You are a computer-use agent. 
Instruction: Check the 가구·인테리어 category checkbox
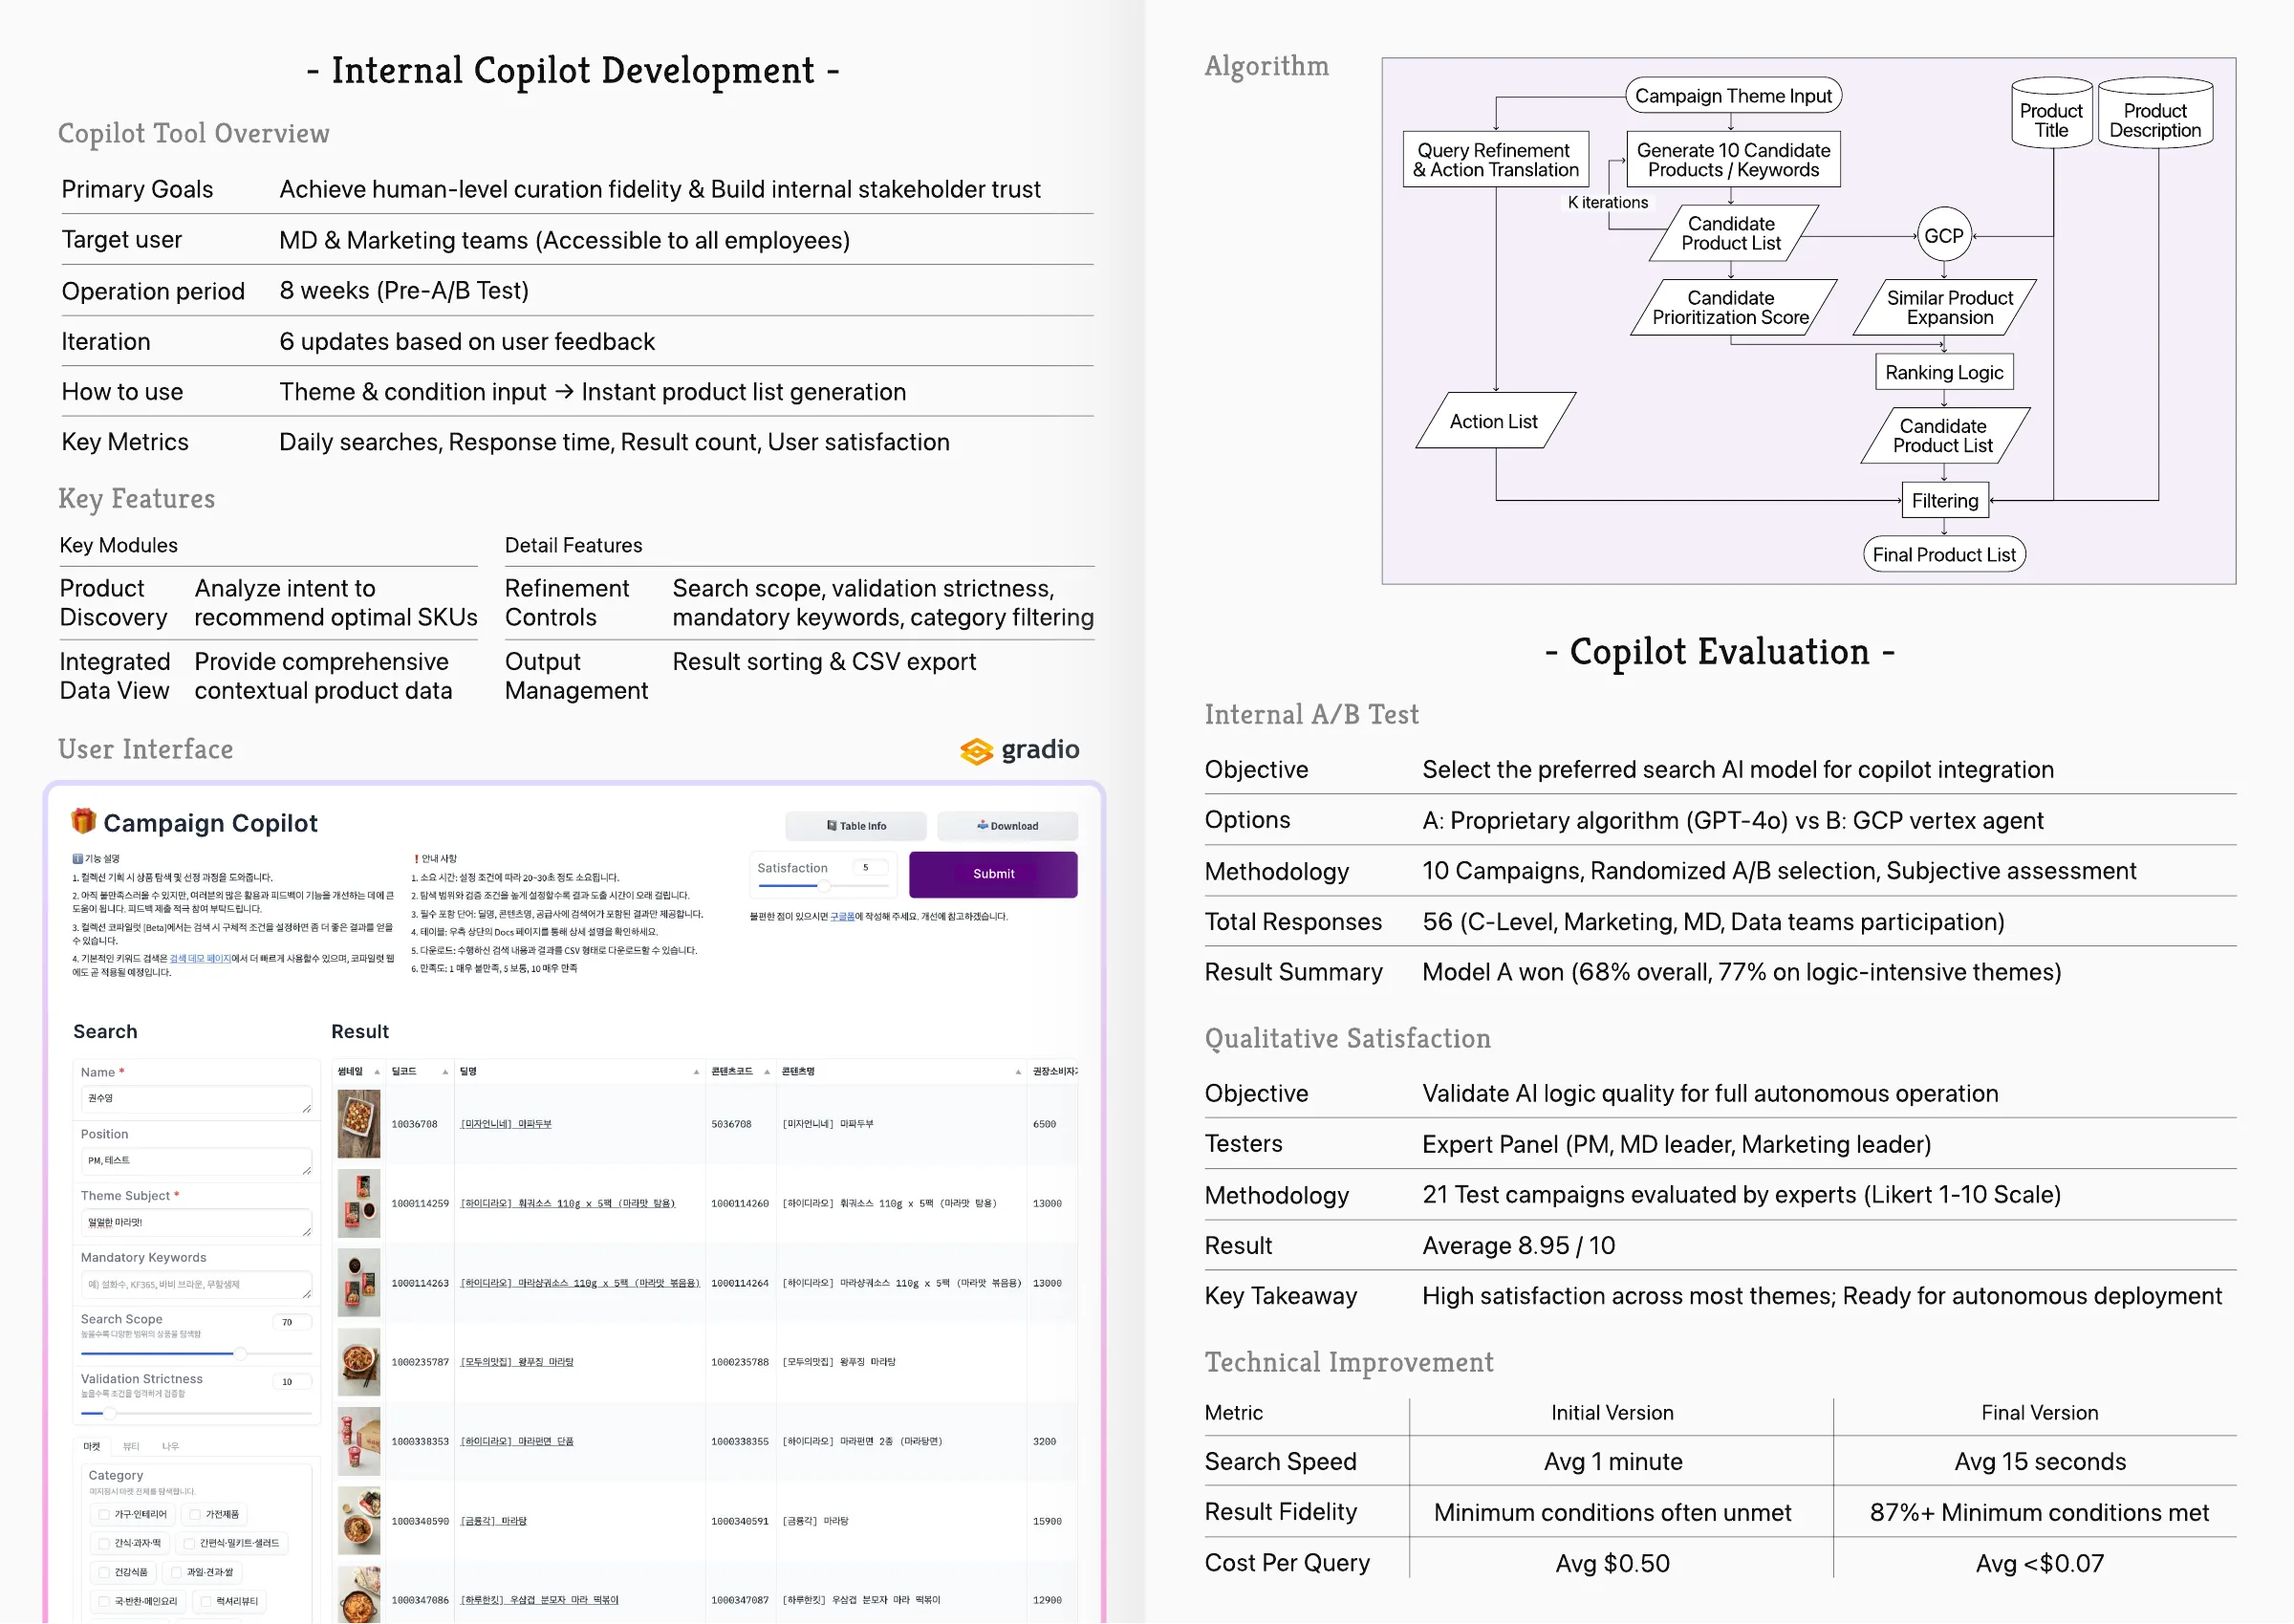pyautogui.click(x=104, y=1514)
